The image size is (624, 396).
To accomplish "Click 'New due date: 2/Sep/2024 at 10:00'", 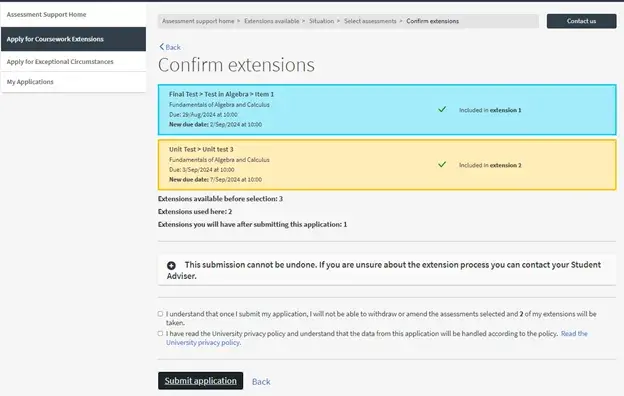I will [x=215, y=125].
